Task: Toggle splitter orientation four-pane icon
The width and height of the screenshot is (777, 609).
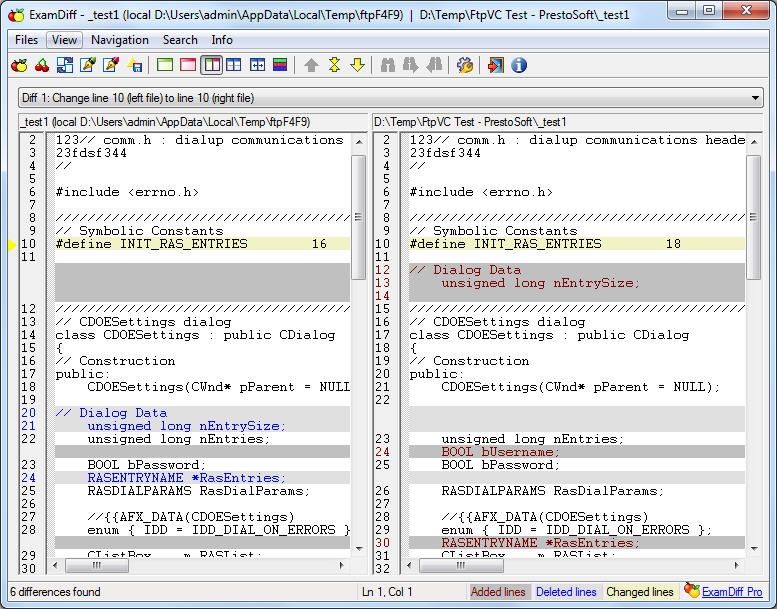Action: click(x=234, y=65)
